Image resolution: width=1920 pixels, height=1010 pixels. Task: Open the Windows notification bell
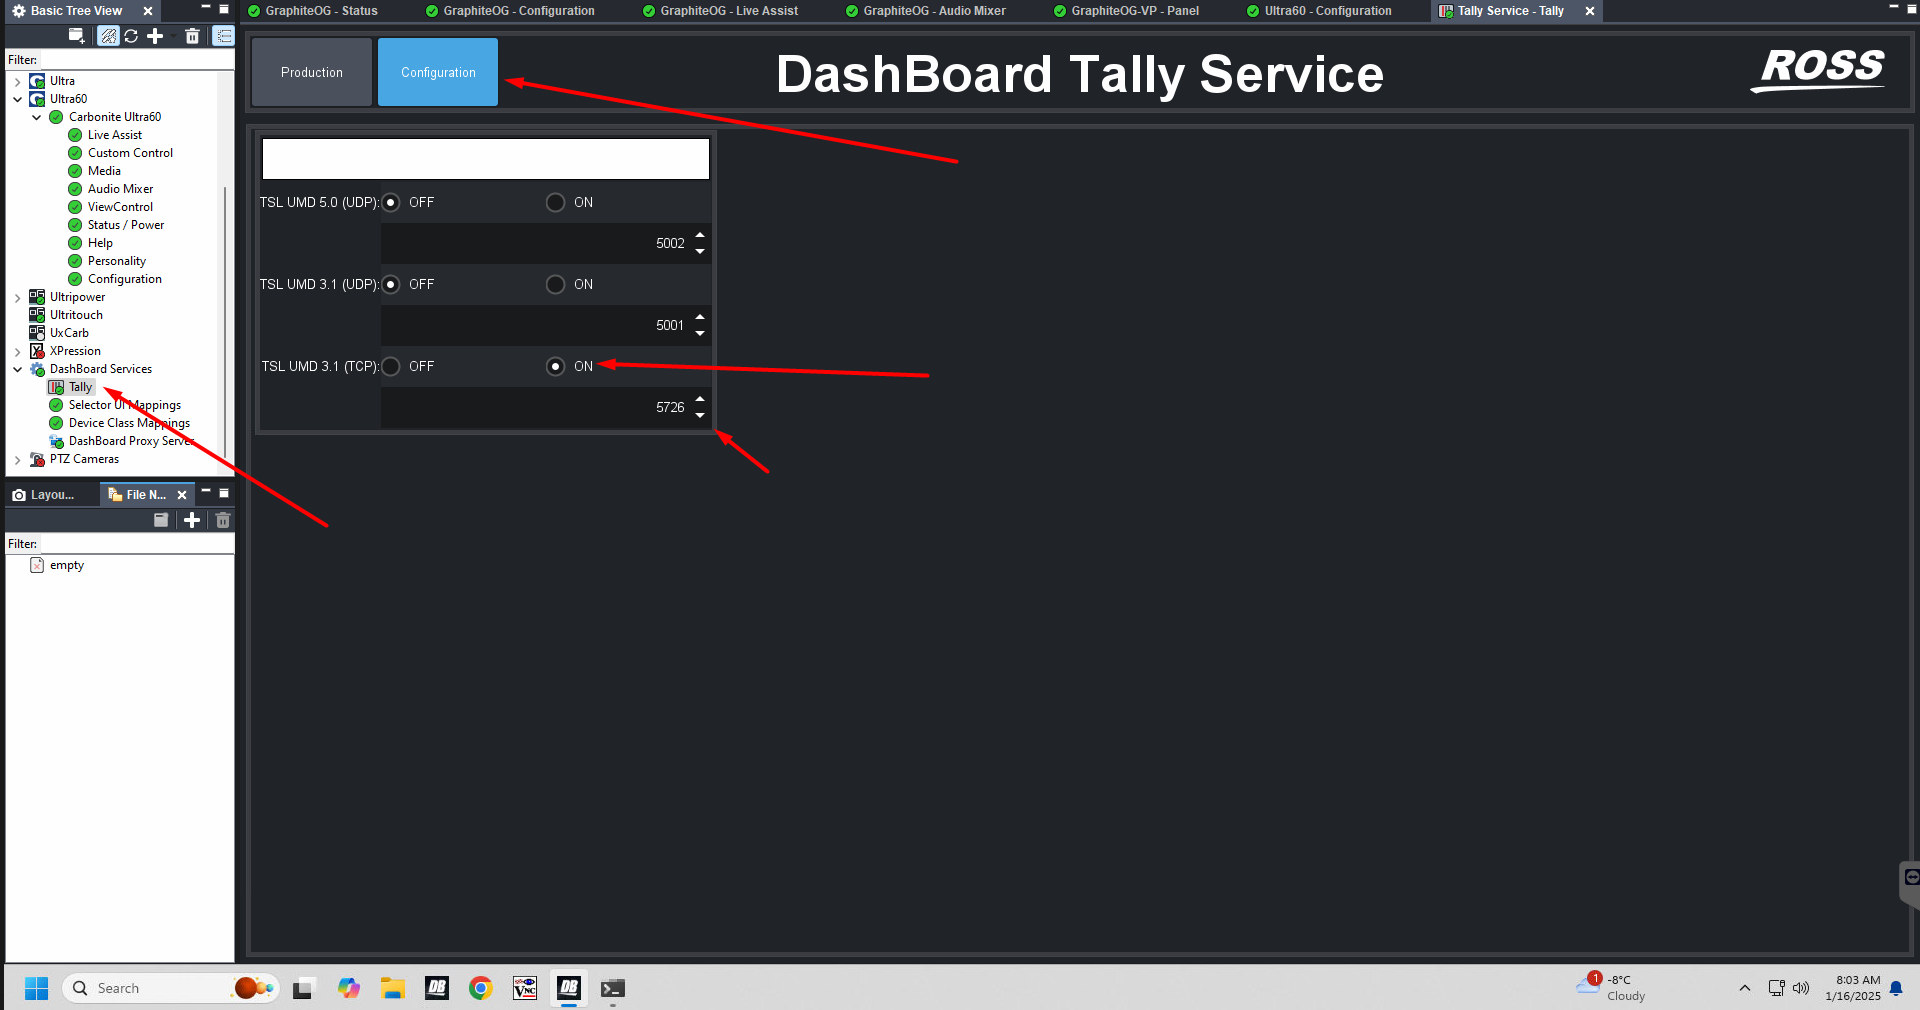1896,988
